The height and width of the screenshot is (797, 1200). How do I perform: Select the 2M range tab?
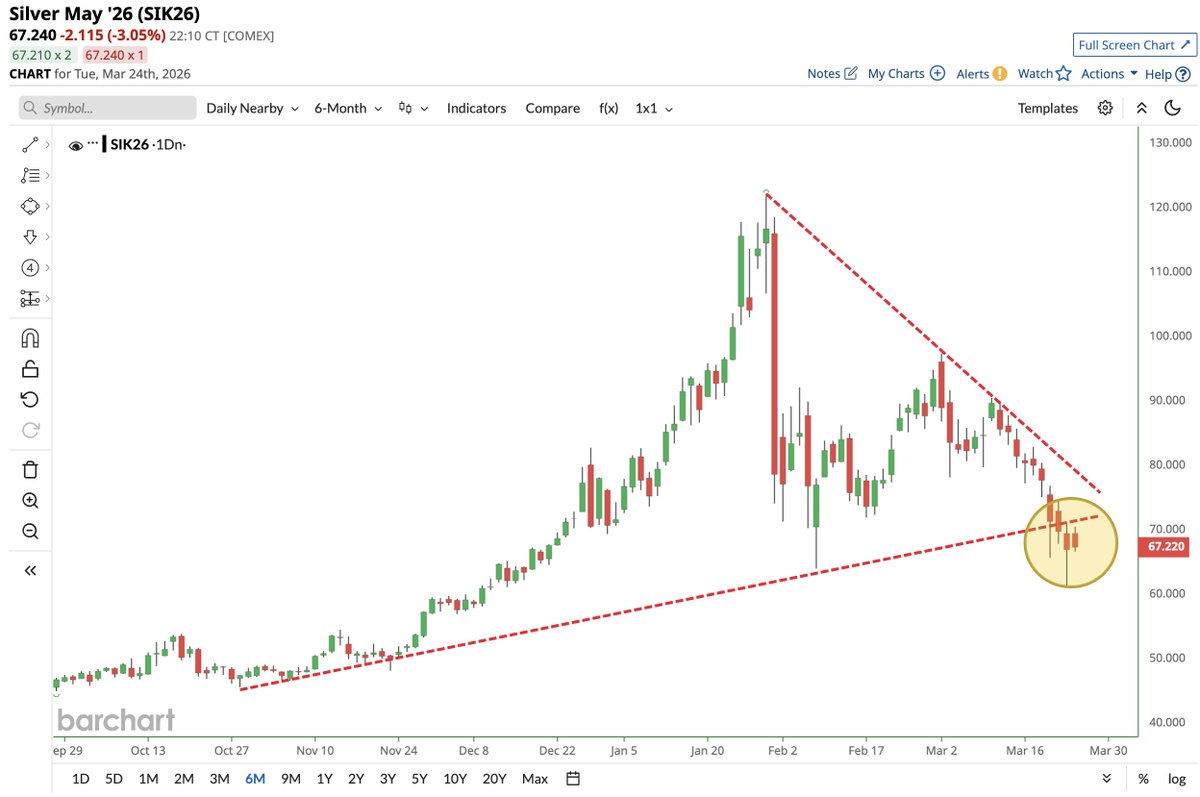pos(184,779)
